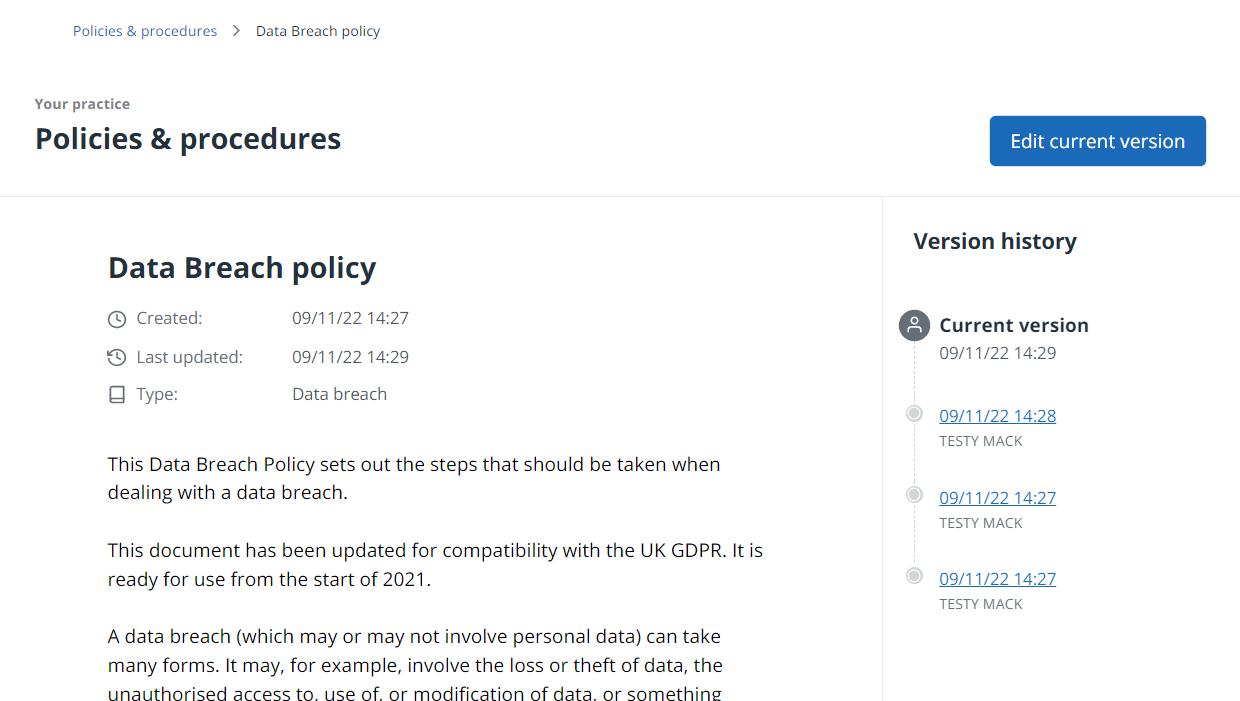Select the oldest version's timeline dot
This screenshot has height=701, width=1240.
pyautogui.click(x=914, y=576)
